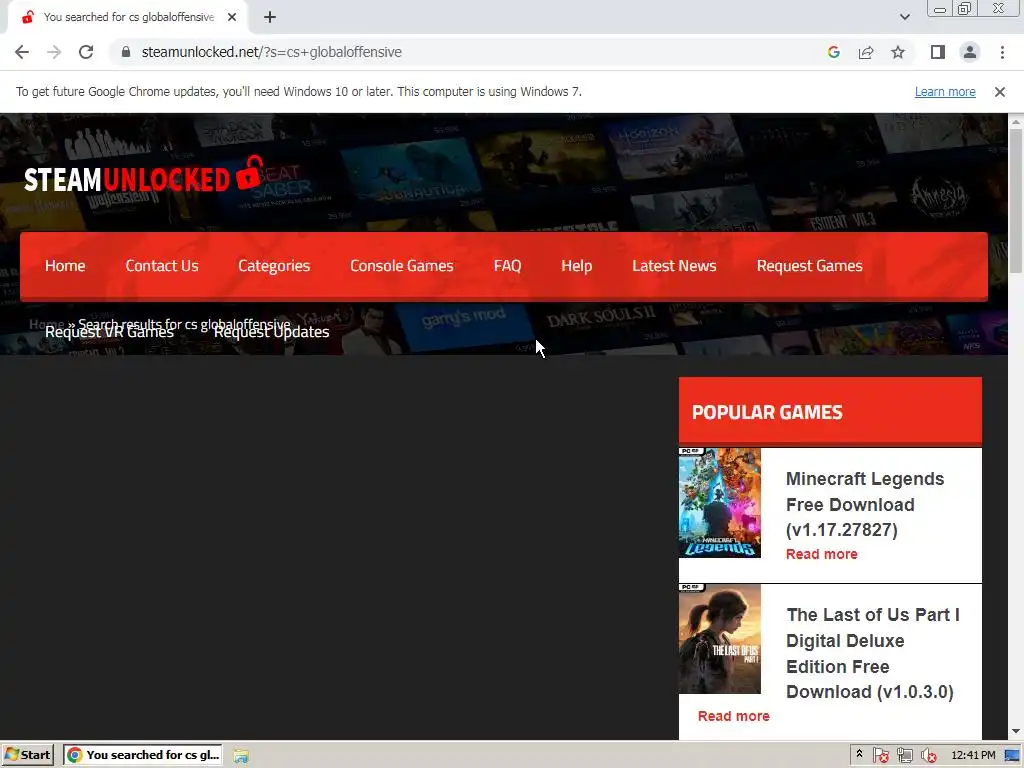
Task: Open the FAQ menu item
Action: click(507, 266)
